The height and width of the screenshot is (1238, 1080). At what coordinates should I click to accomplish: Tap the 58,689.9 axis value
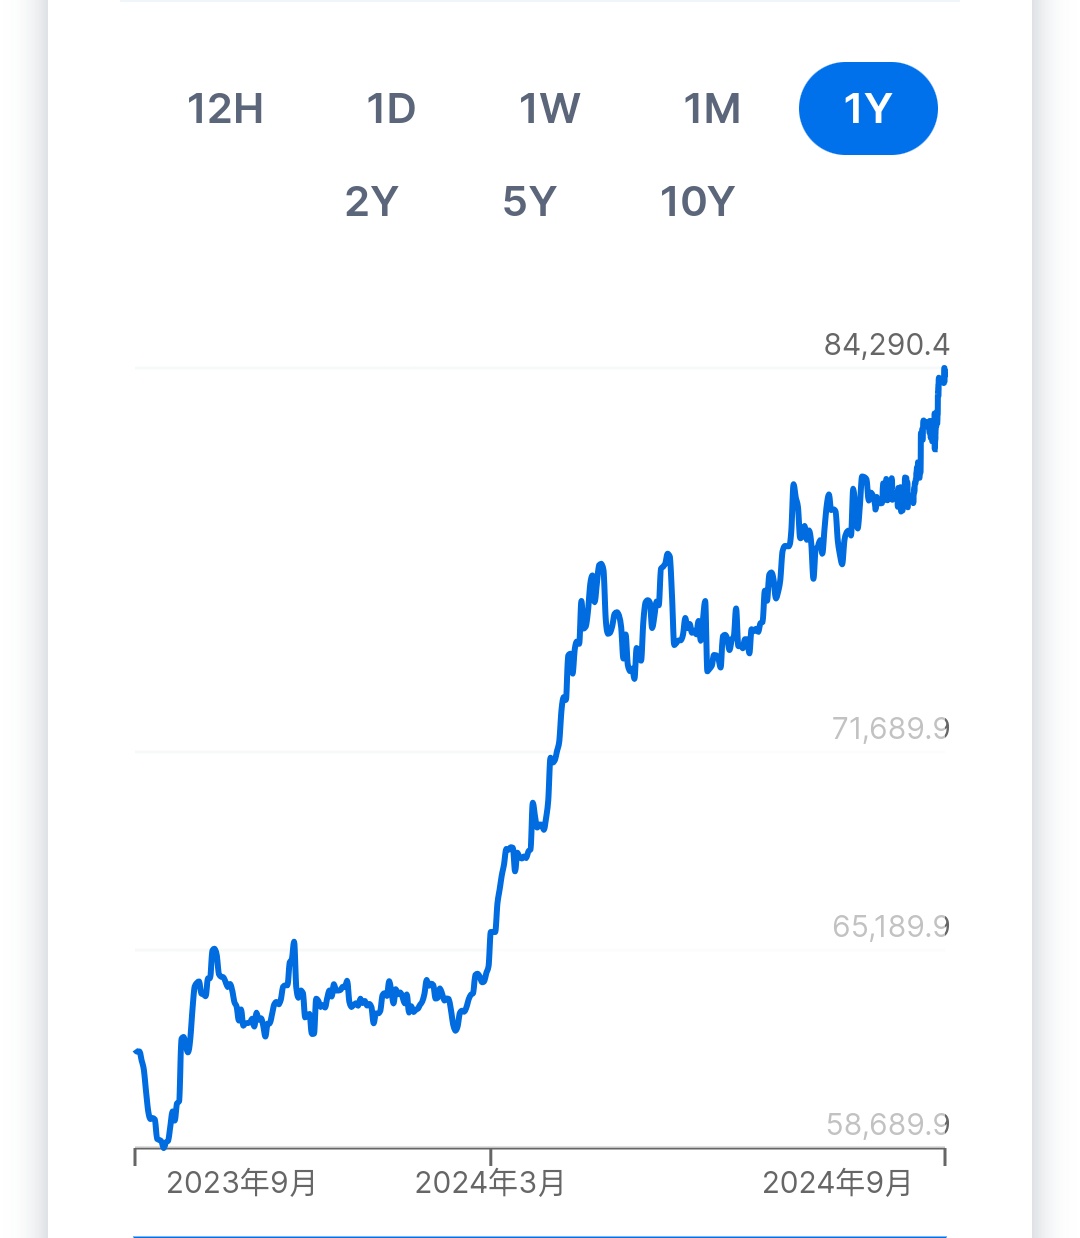[887, 1125]
